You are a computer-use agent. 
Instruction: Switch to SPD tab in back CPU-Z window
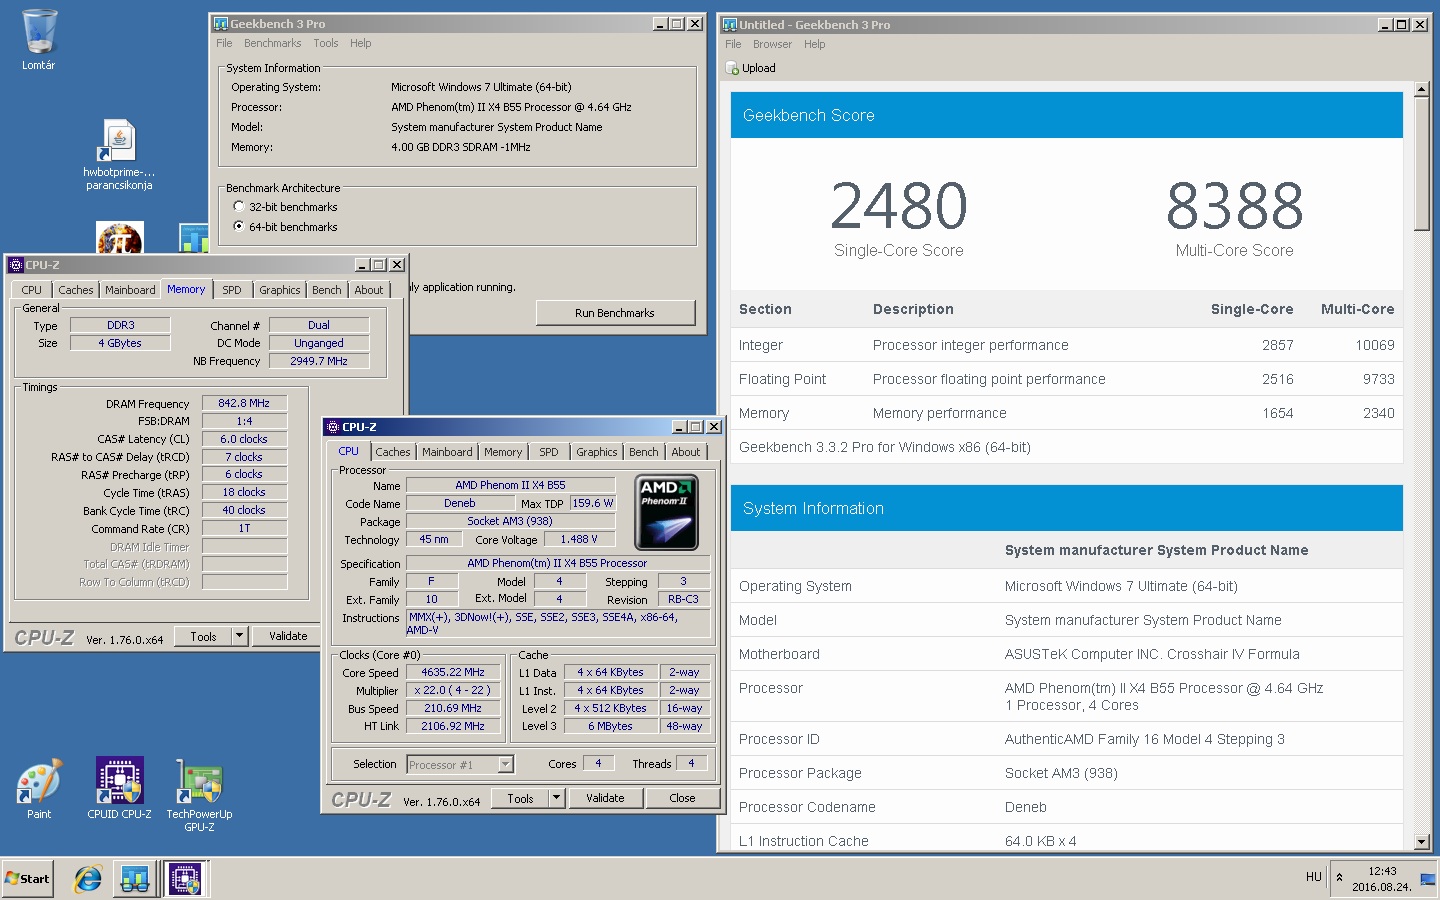click(x=232, y=290)
